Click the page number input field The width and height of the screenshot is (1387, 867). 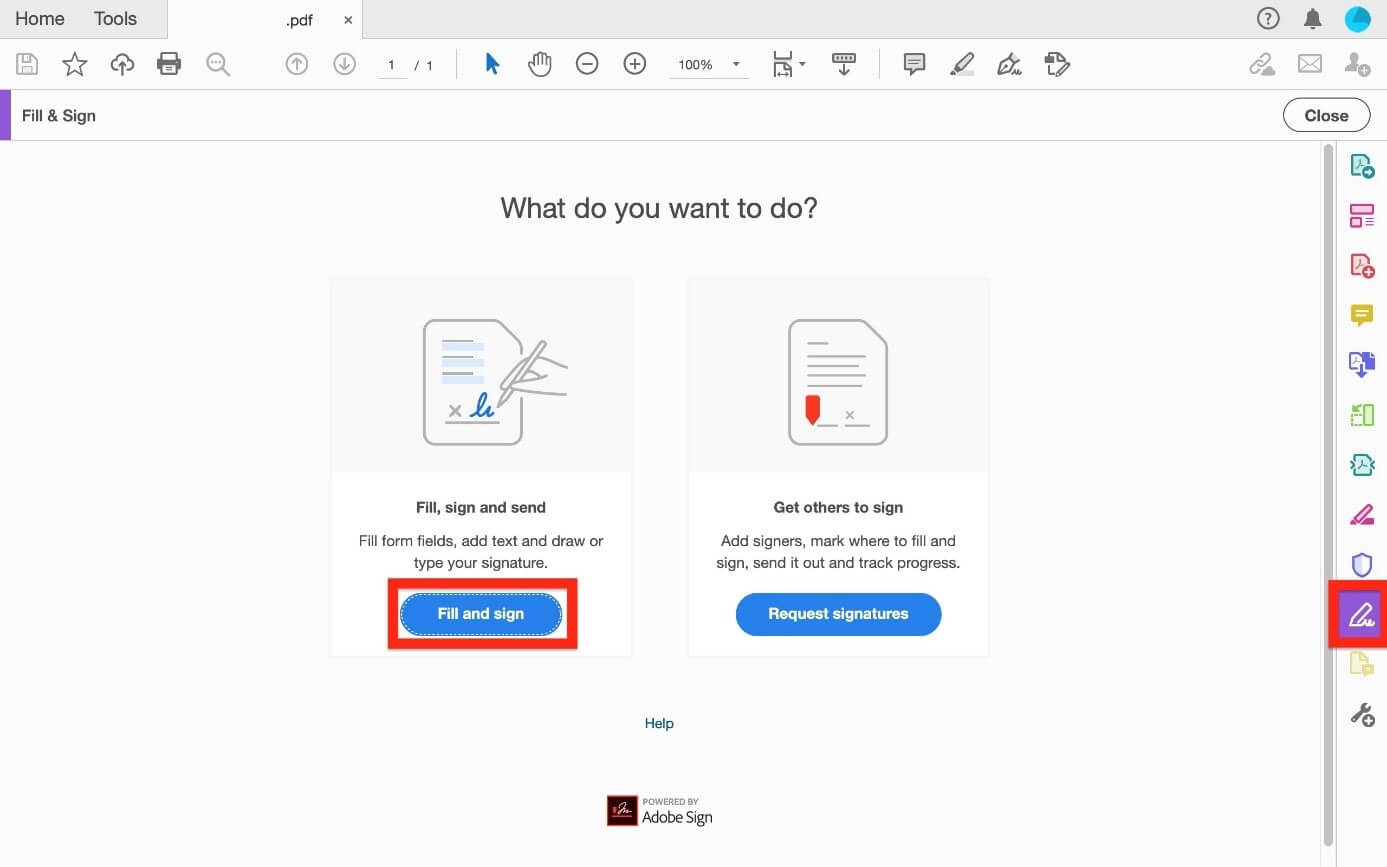(392, 66)
